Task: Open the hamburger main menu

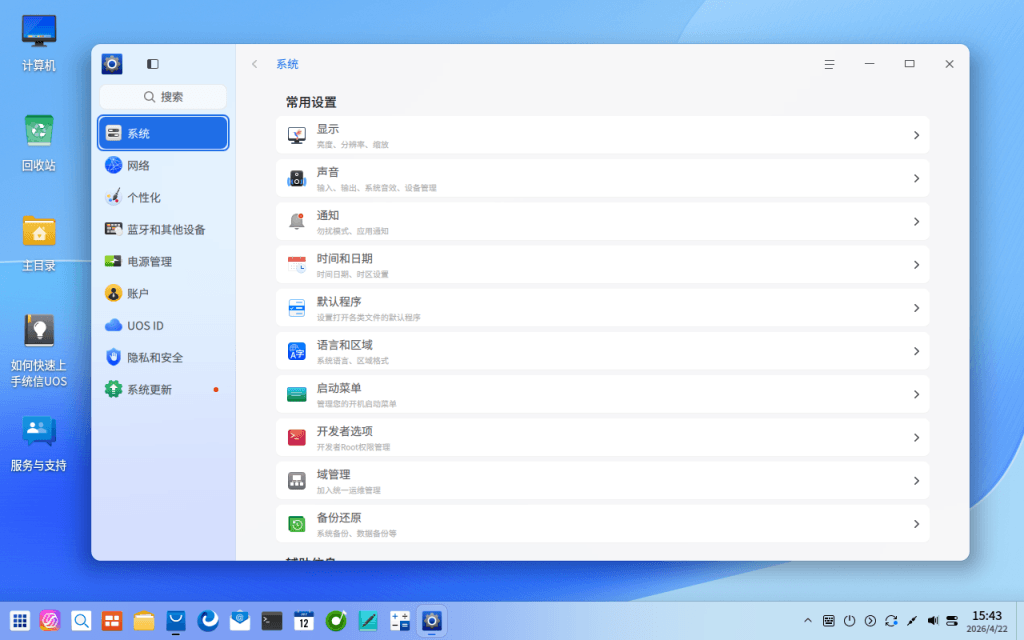Action: point(829,64)
